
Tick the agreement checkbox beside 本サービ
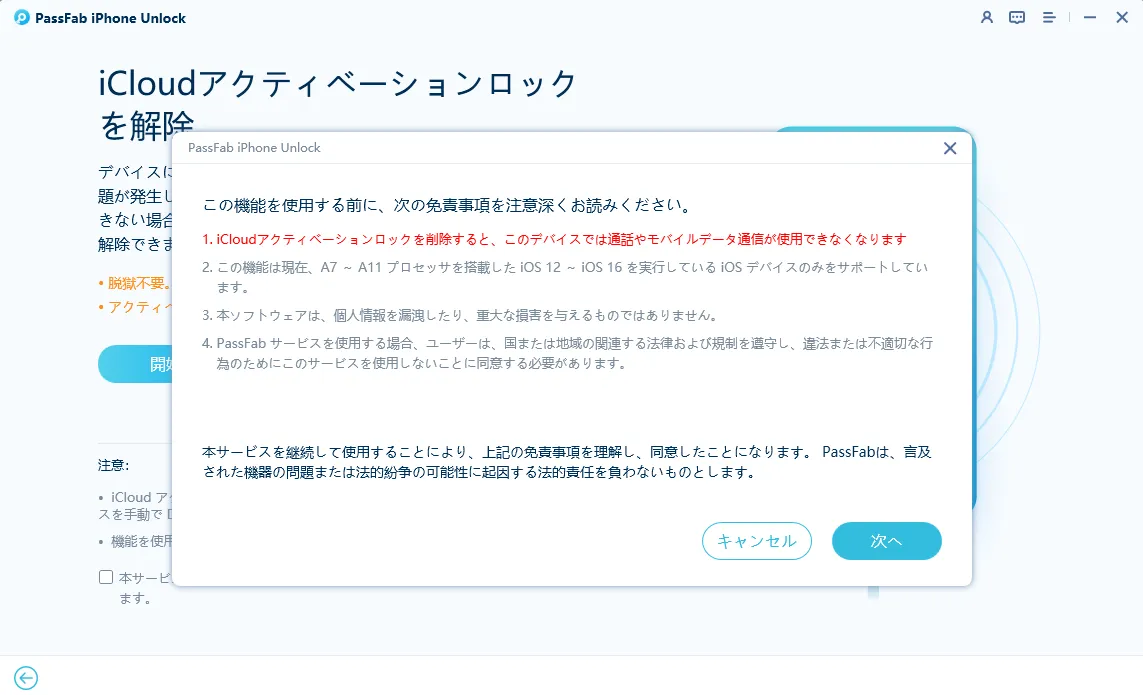pyautogui.click(x=106, y=578)
